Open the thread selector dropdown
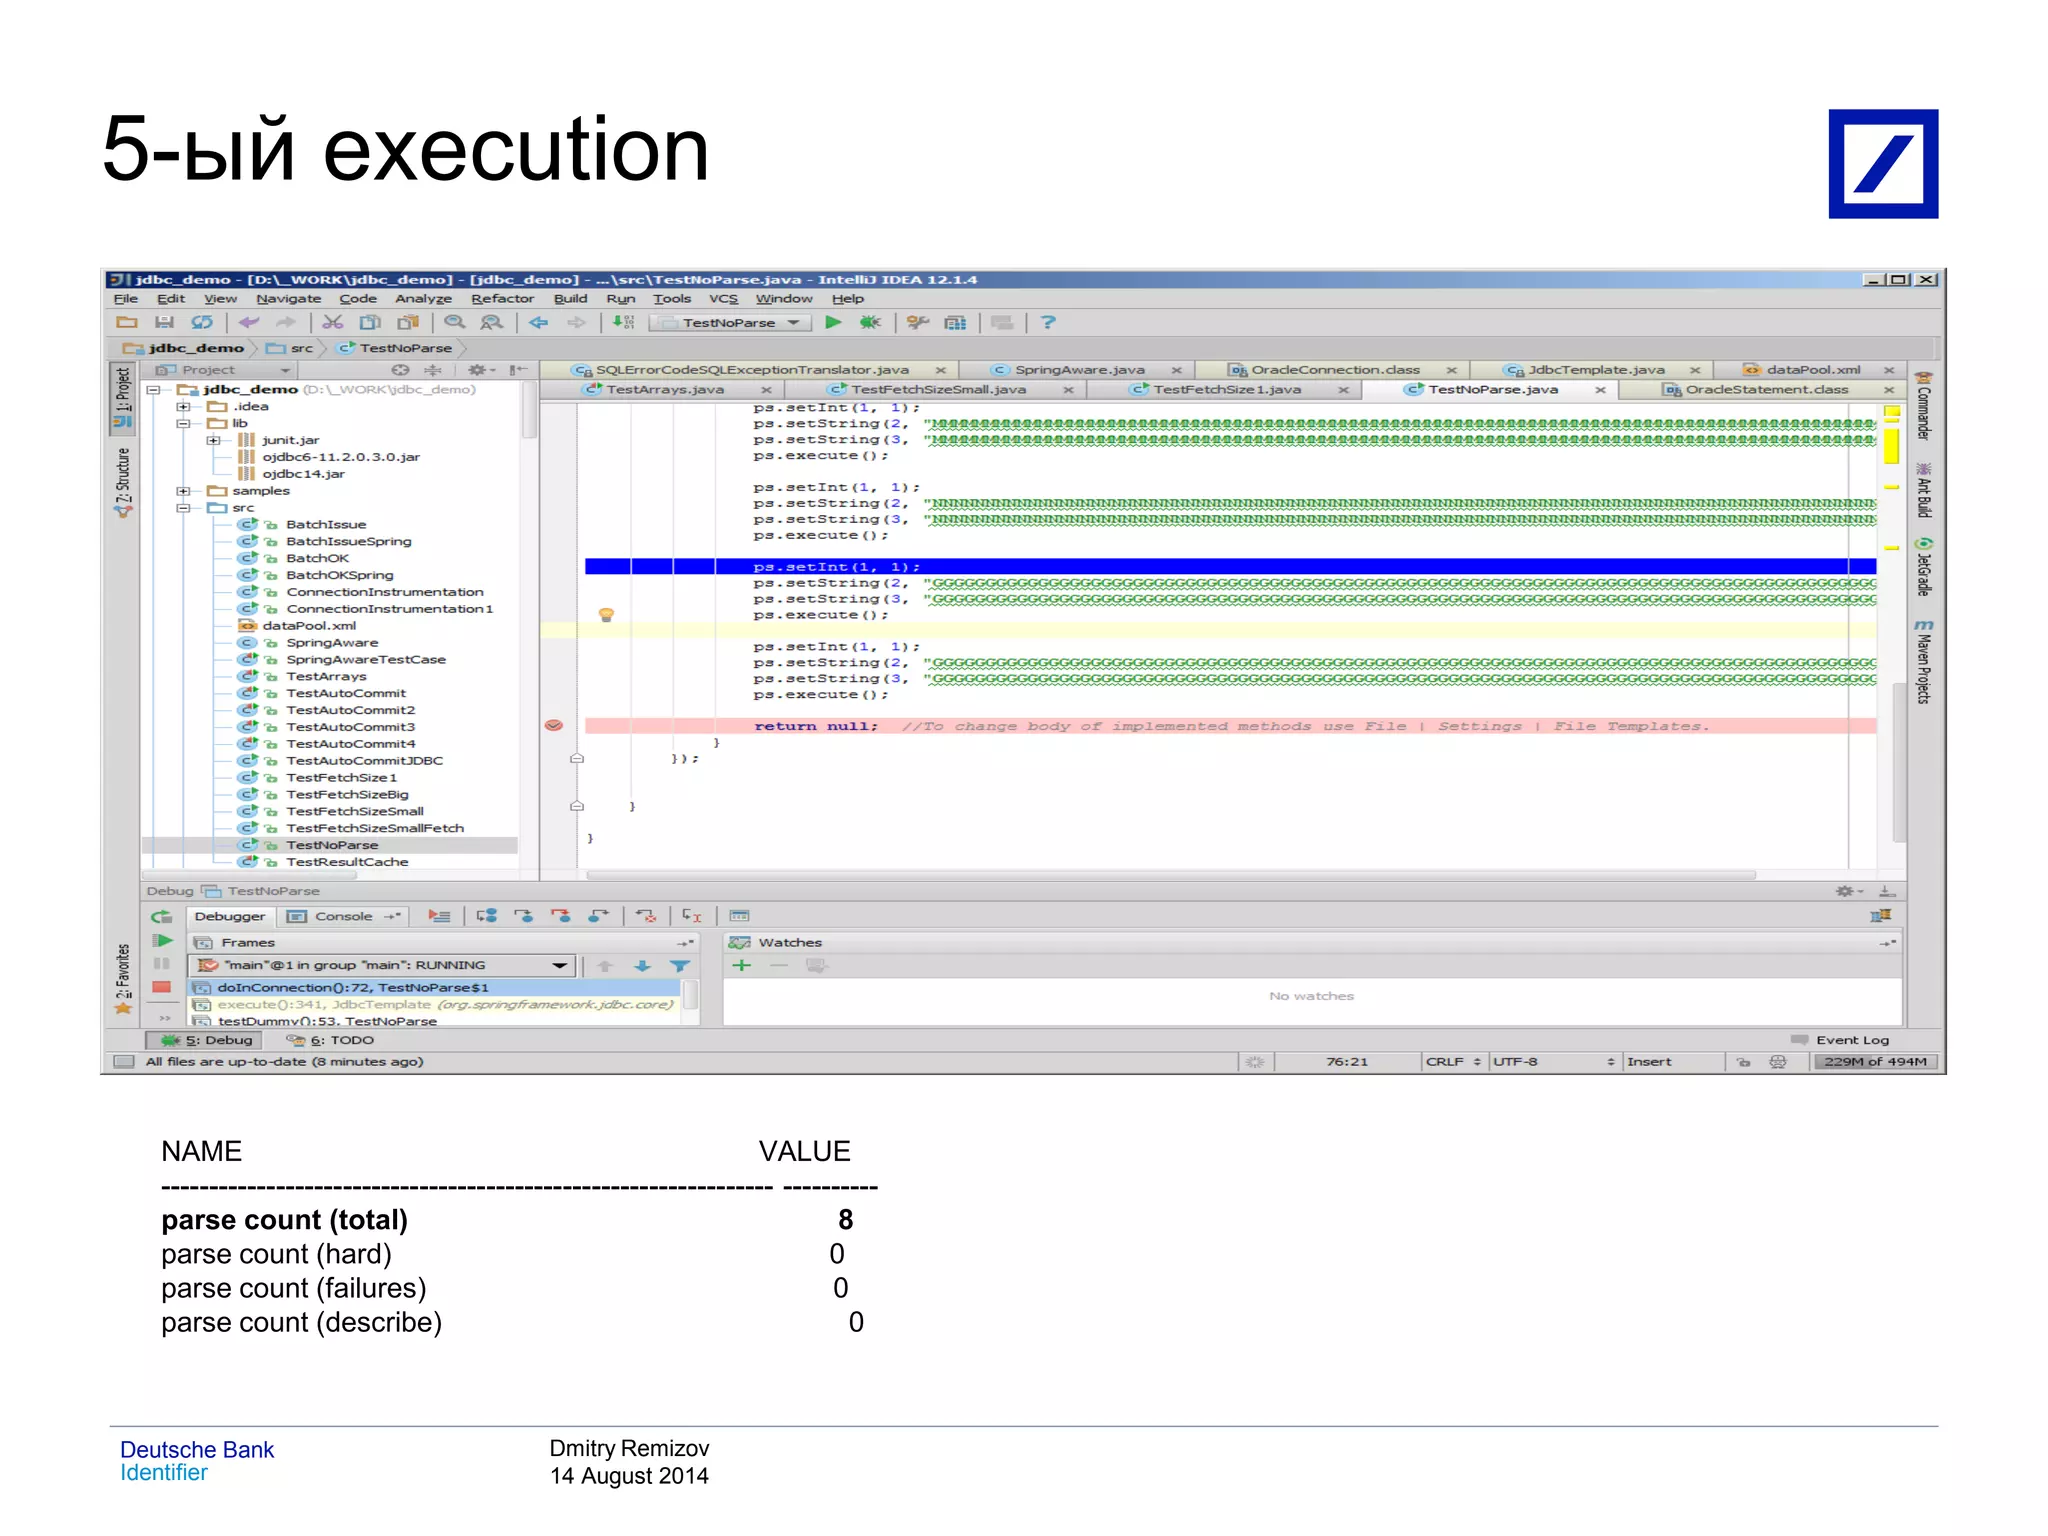 tap(384, 966)
